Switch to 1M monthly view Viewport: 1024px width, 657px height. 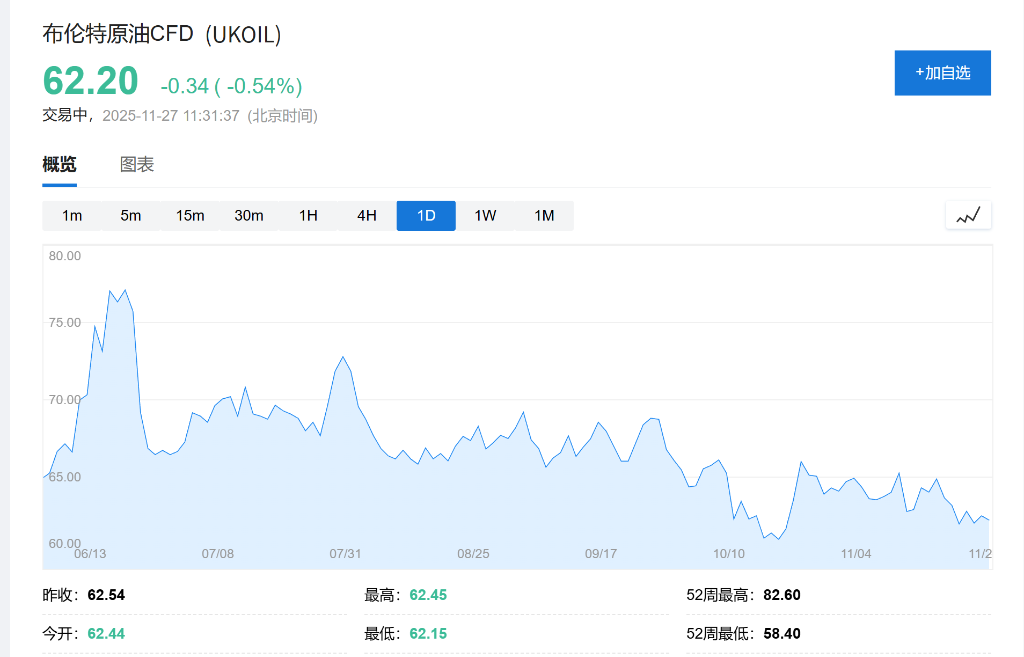[544, 216]
